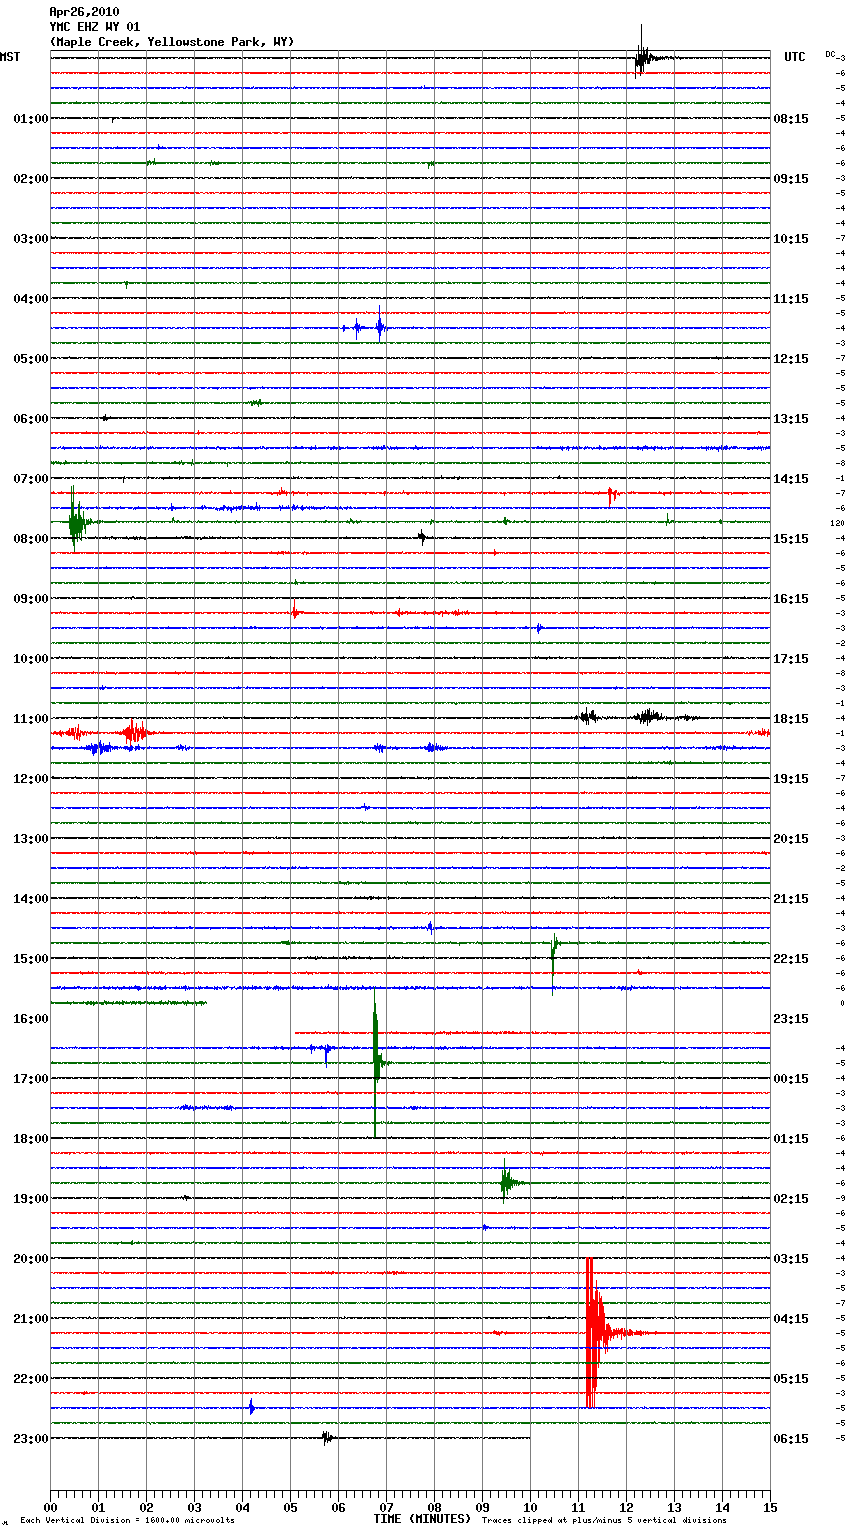The width and height of the screenshot is (850, 1534).
Task: Click the minute 00 axis tick label
Action: click(50, 1507)
